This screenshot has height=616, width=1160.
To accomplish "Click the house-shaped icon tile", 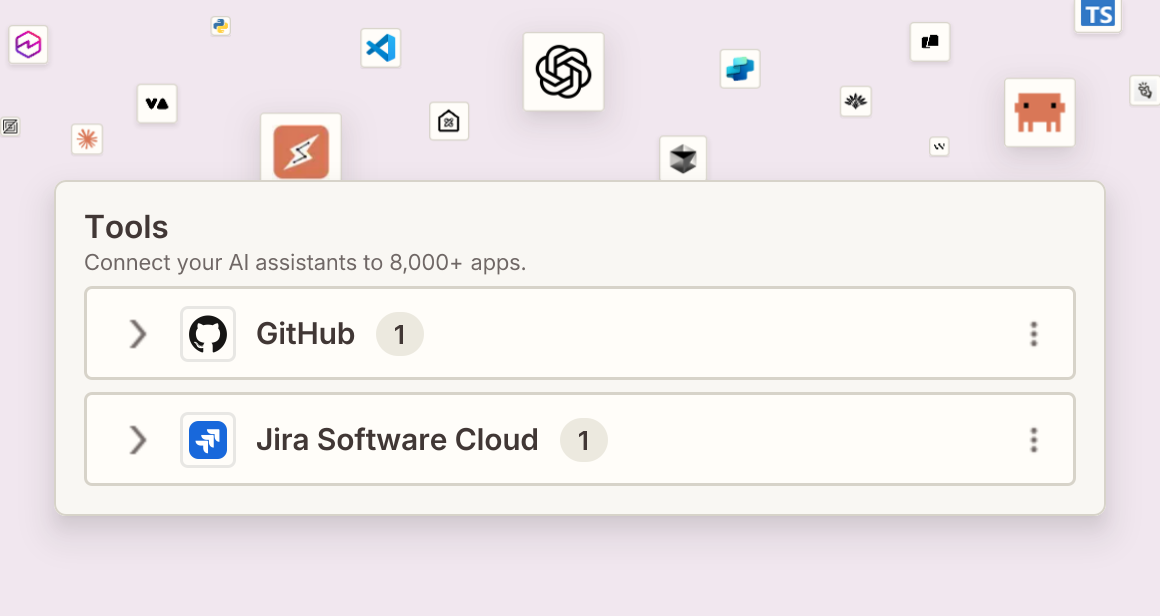I will (x=449, y=121).
